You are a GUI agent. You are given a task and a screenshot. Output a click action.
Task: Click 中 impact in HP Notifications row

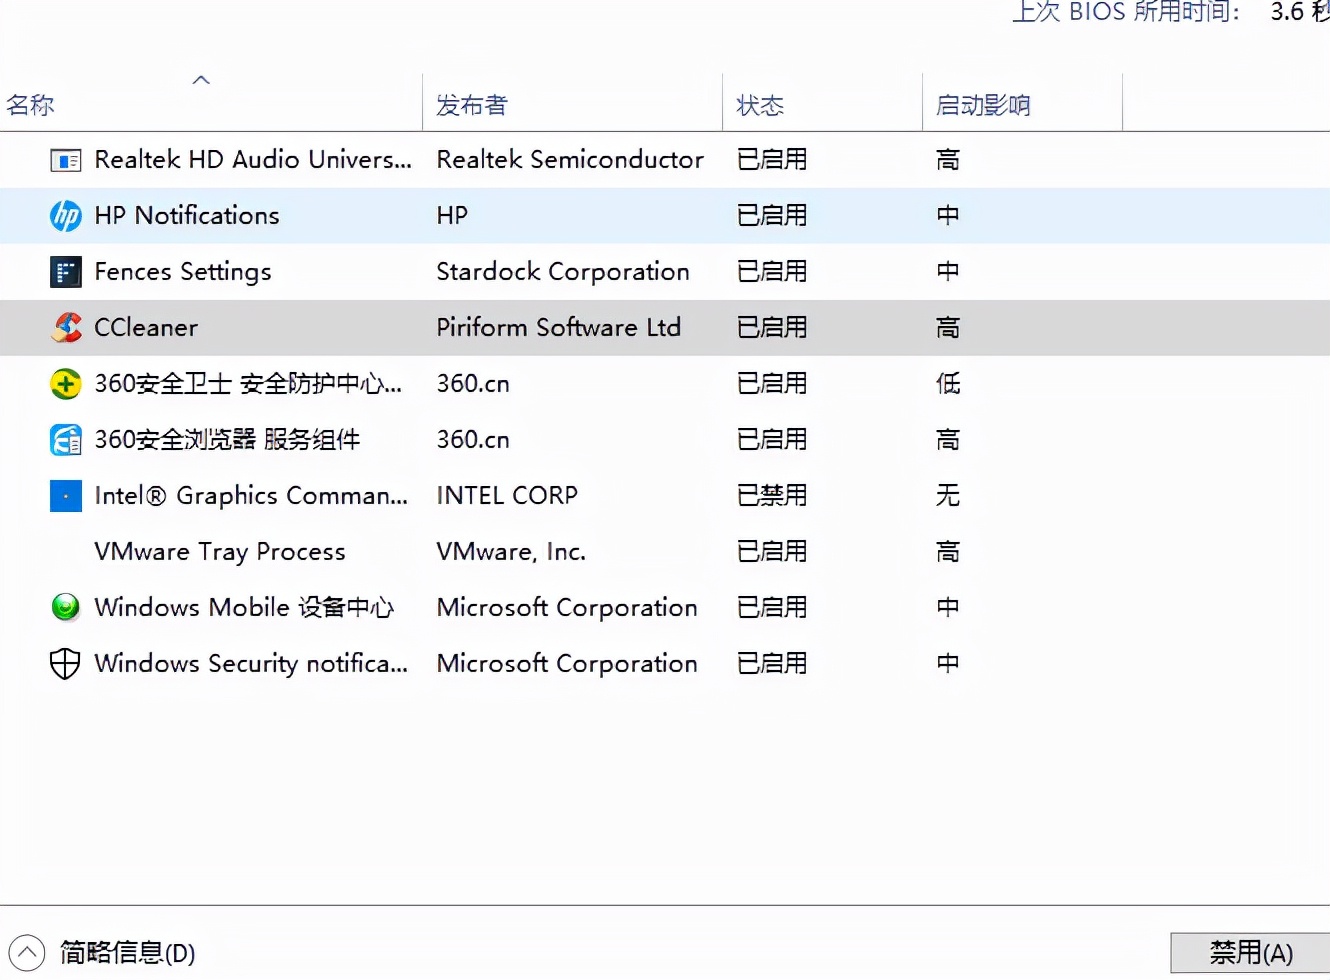point(948,216)
